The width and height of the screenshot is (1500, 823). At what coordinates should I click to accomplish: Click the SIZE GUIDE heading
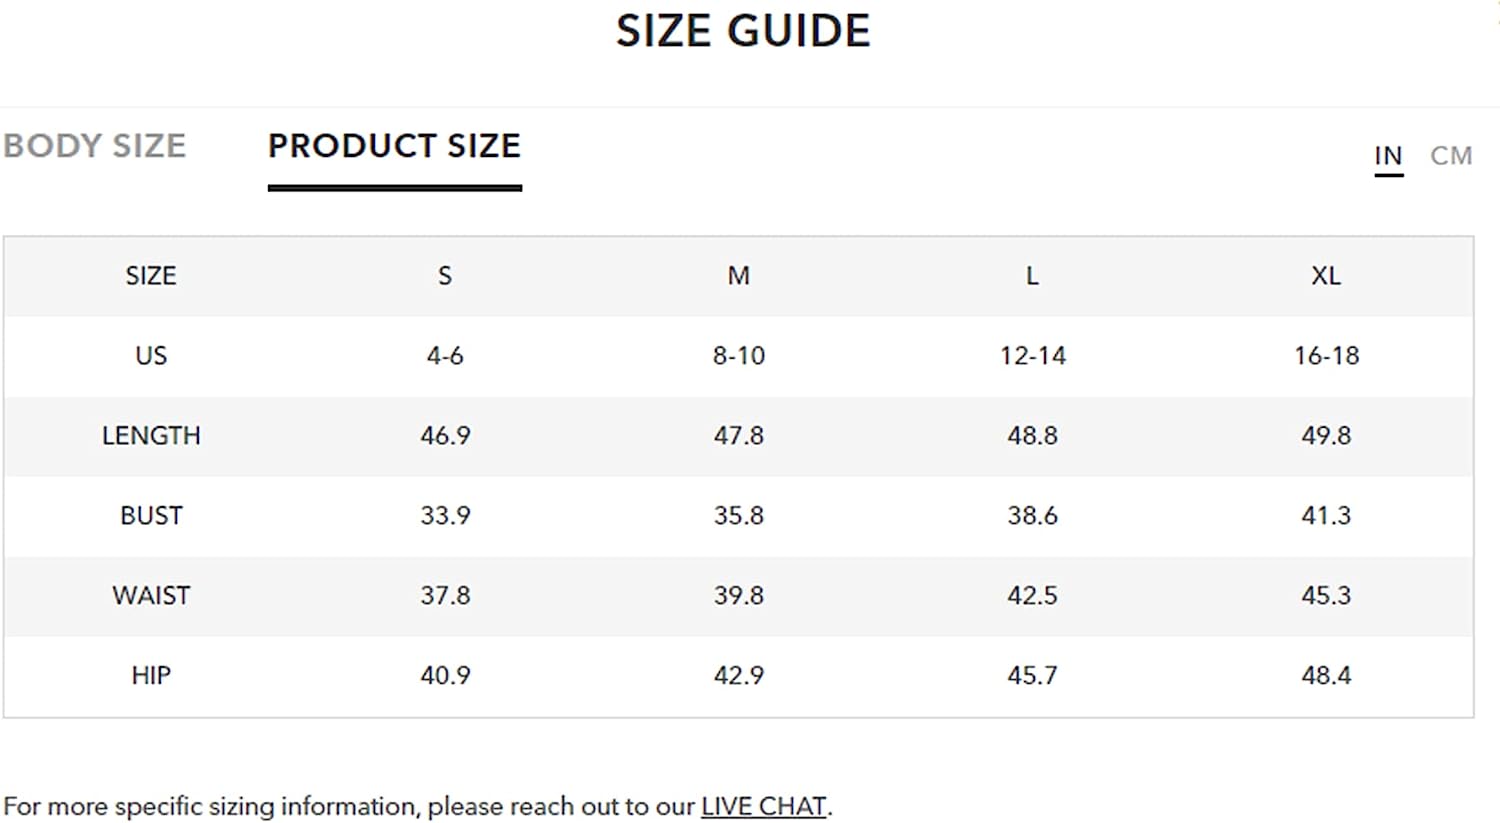743,31
